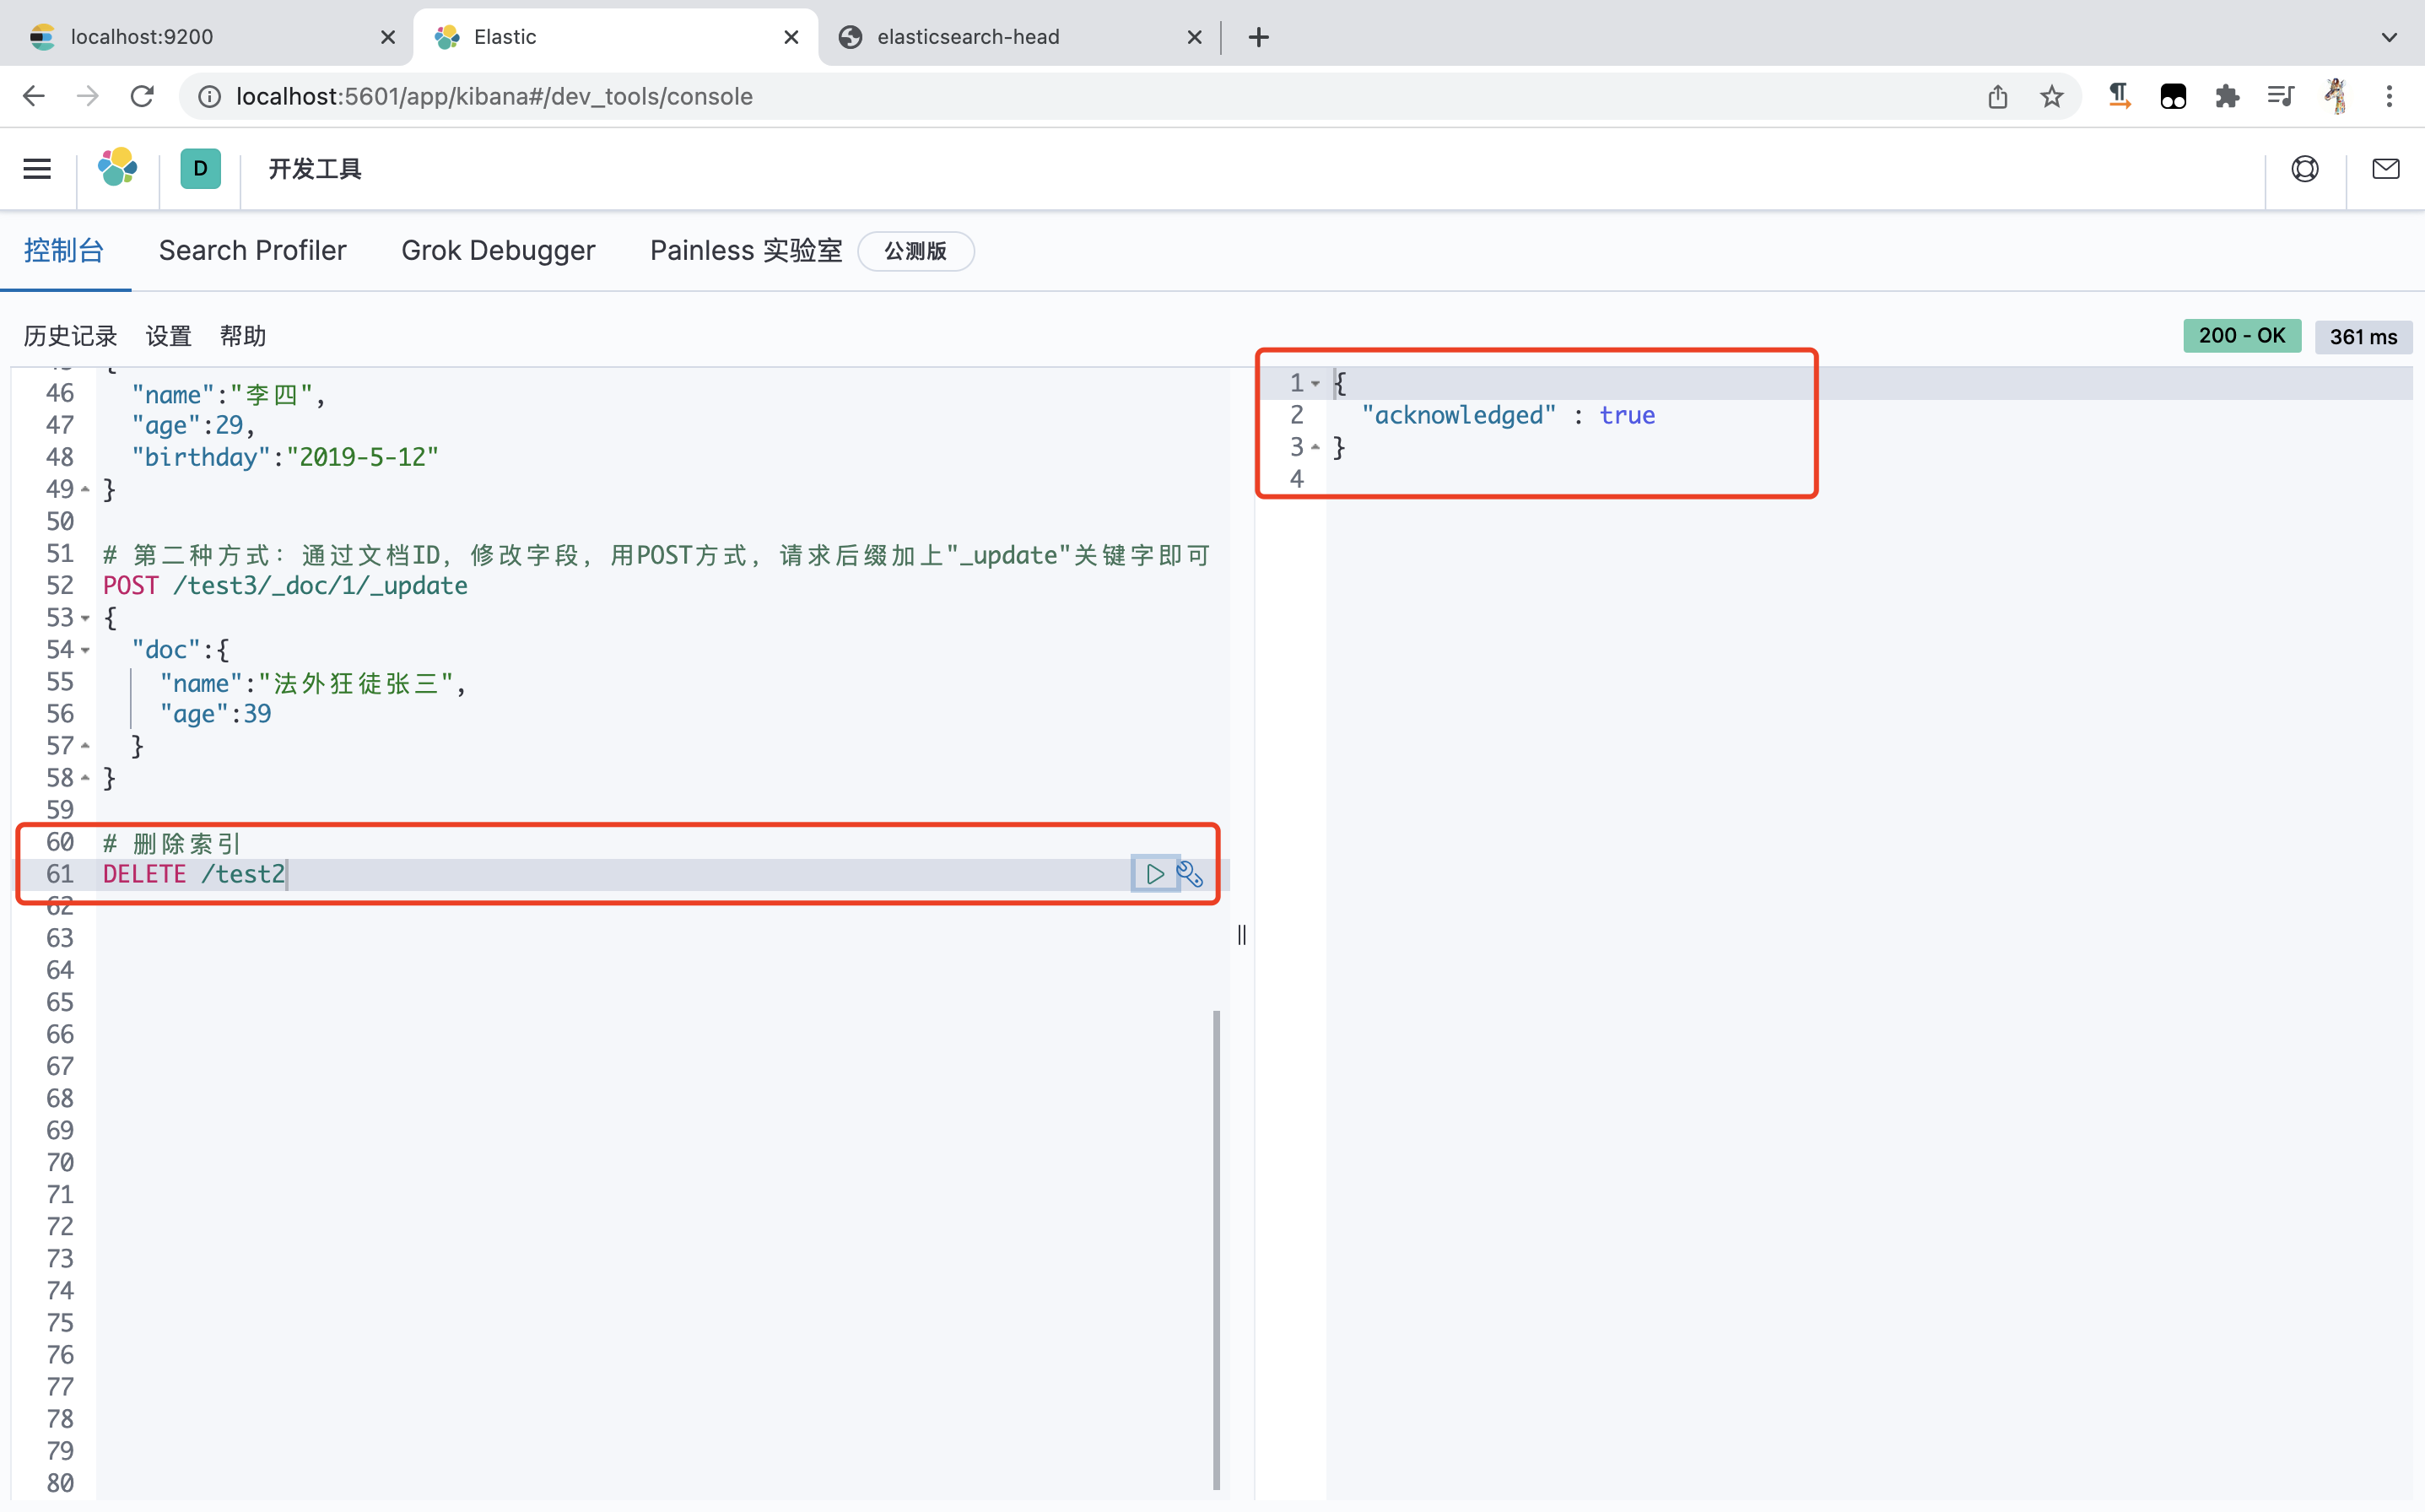Collapse the response JSON at output line 1
The image size is (2425, 1512).
[x=1315, y=383]
